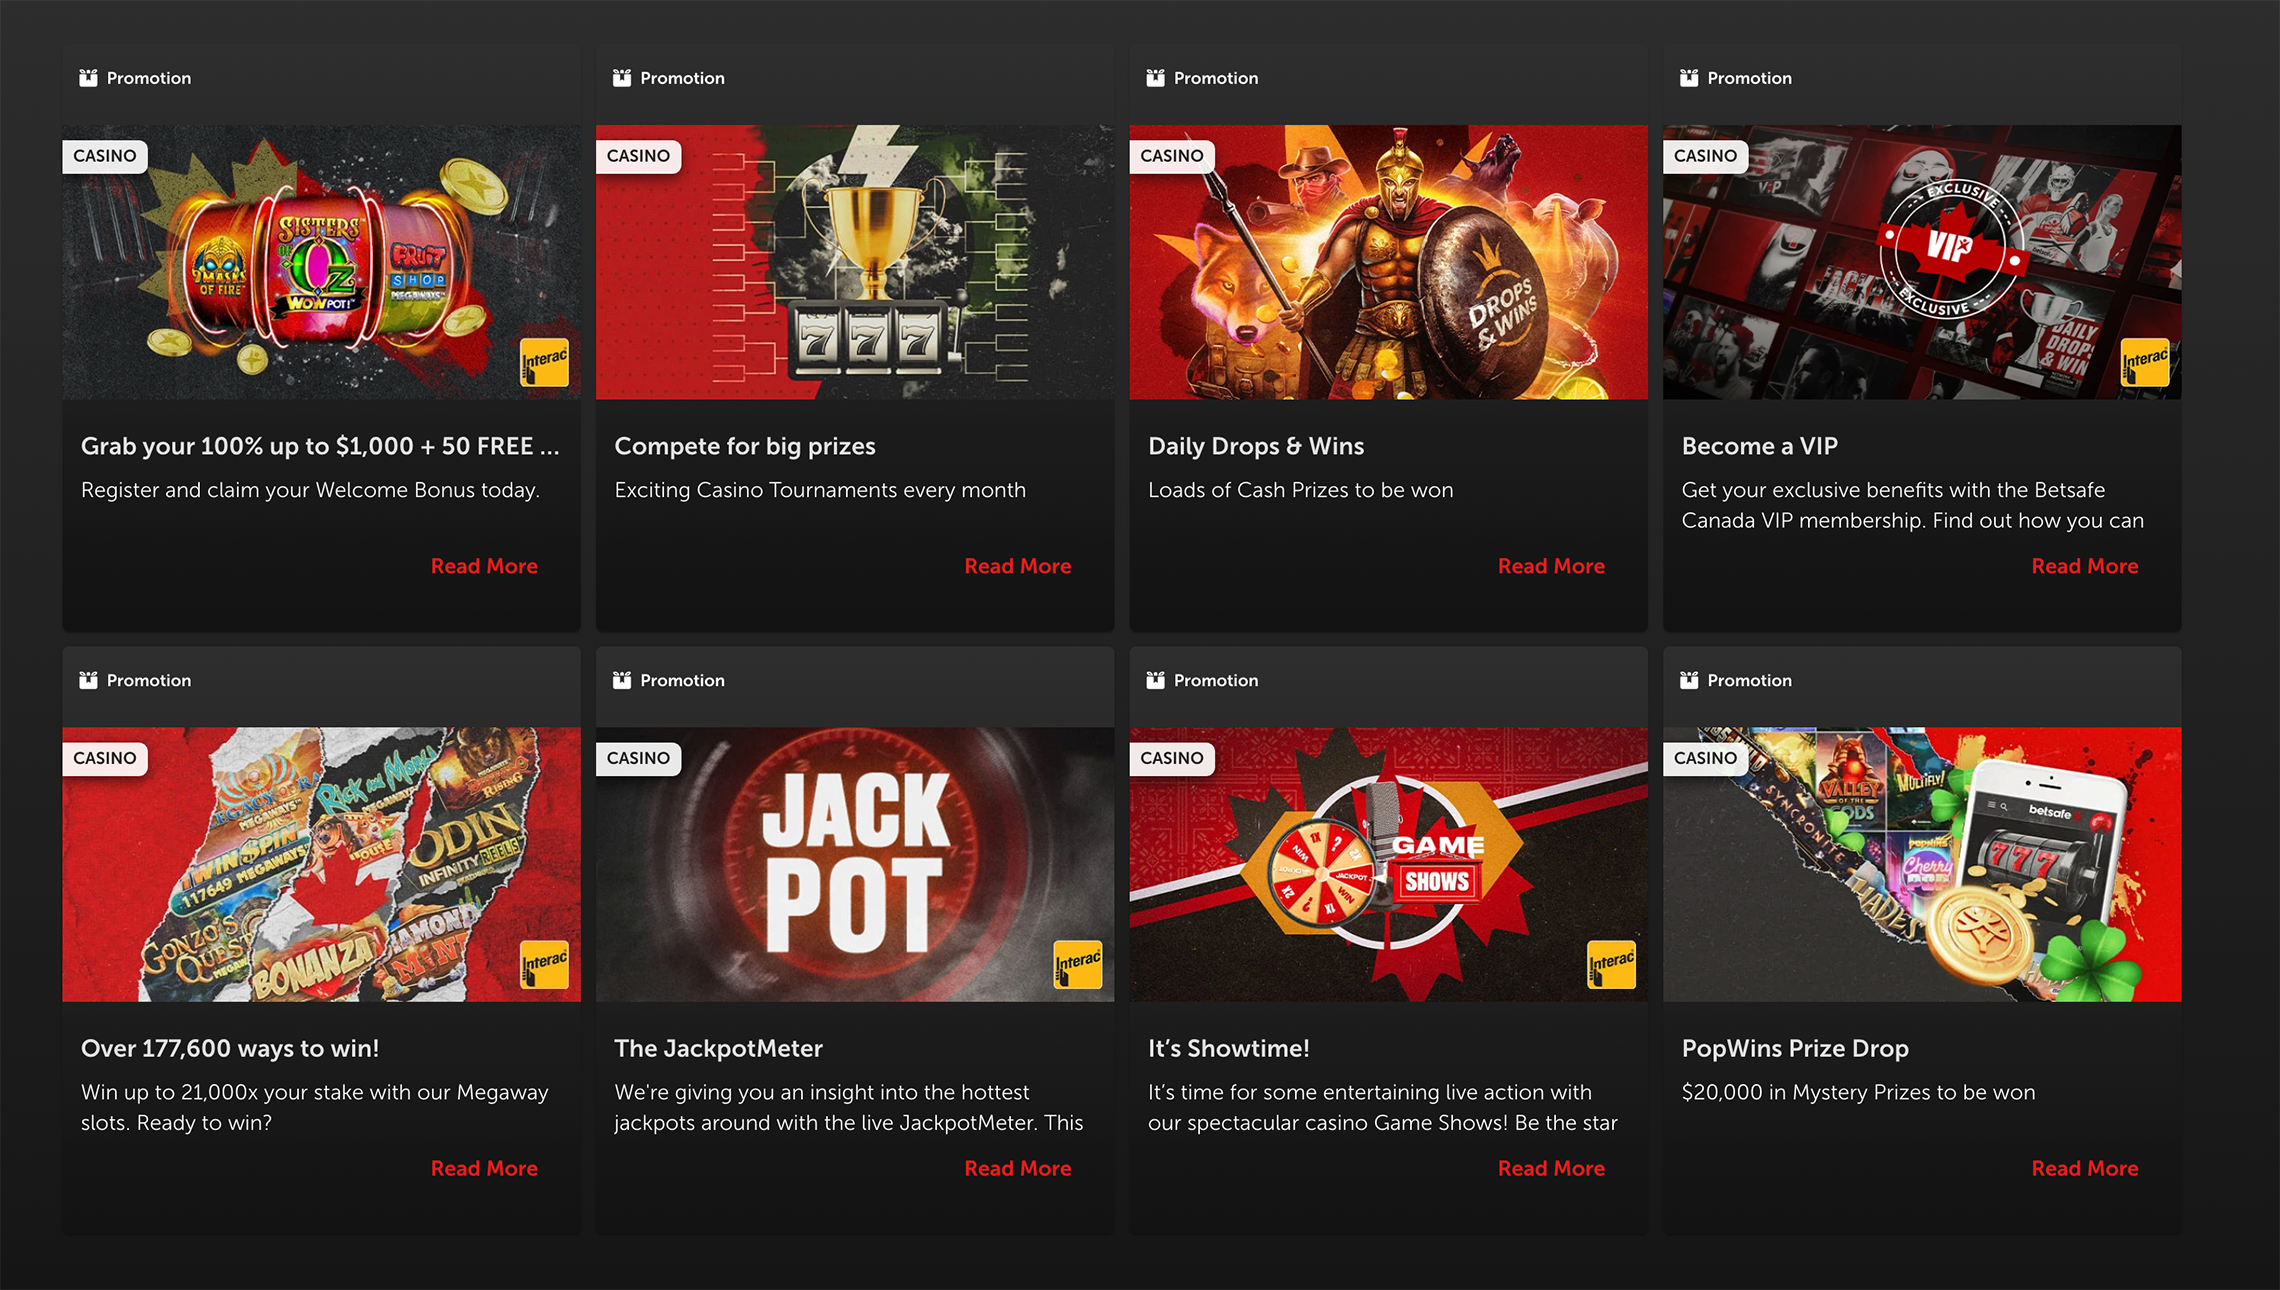Click the gift icon on the Megaways card
Screen dimensions: 2280x1290
click(x=88, y=680)
